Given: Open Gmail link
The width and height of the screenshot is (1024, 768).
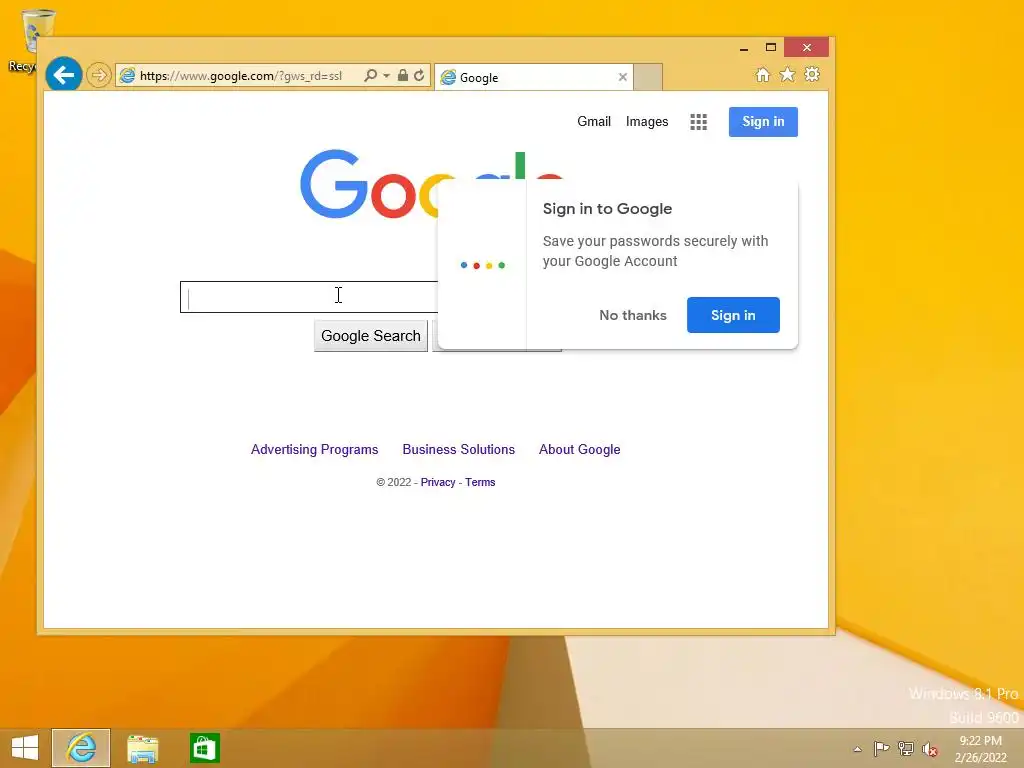Looking at the screenshot, I should click(x=594, y=121).
